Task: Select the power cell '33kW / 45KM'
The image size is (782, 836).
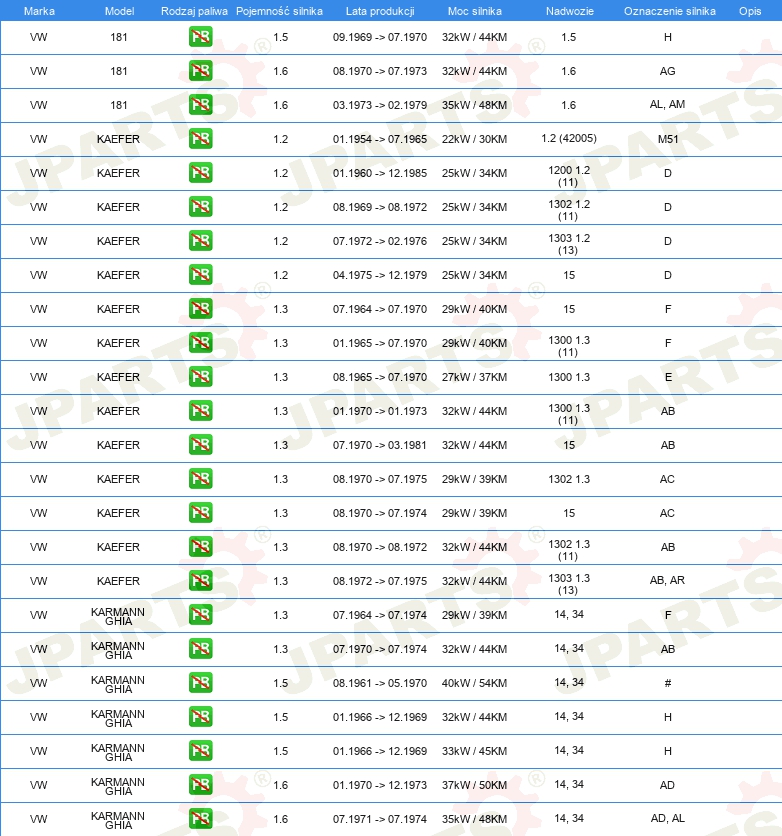Action: (474, 751)
